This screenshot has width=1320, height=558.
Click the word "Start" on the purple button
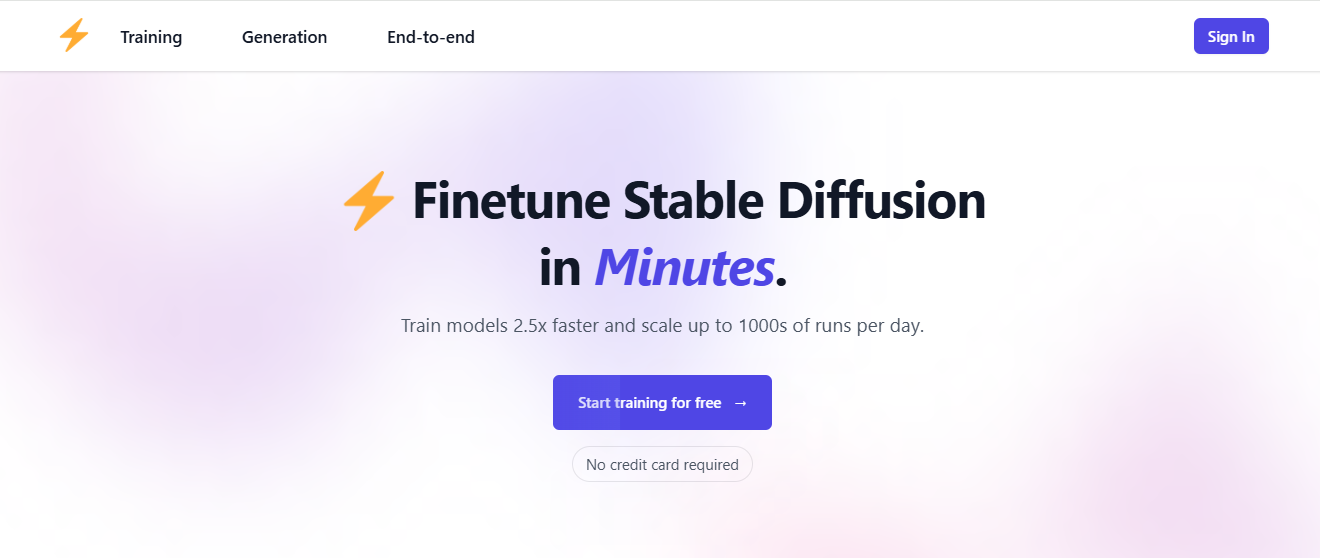594,403
